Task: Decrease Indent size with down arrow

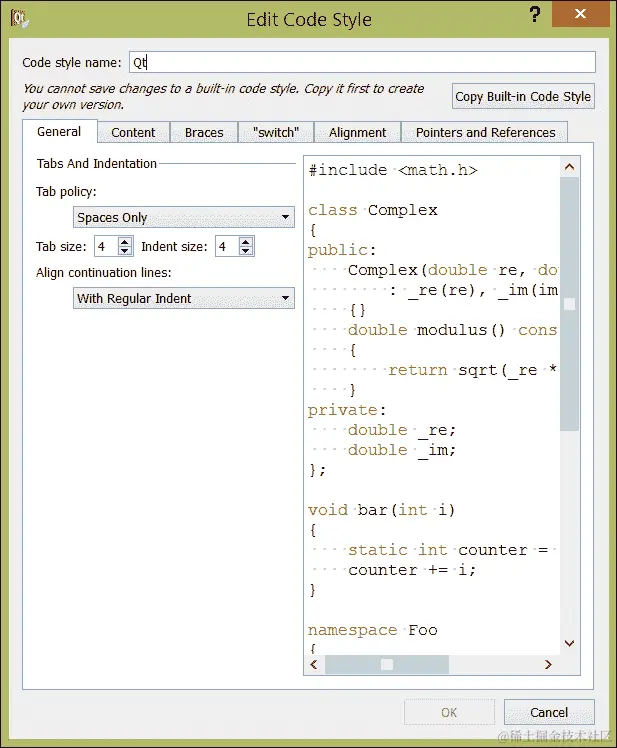Action: click(246, 251)
